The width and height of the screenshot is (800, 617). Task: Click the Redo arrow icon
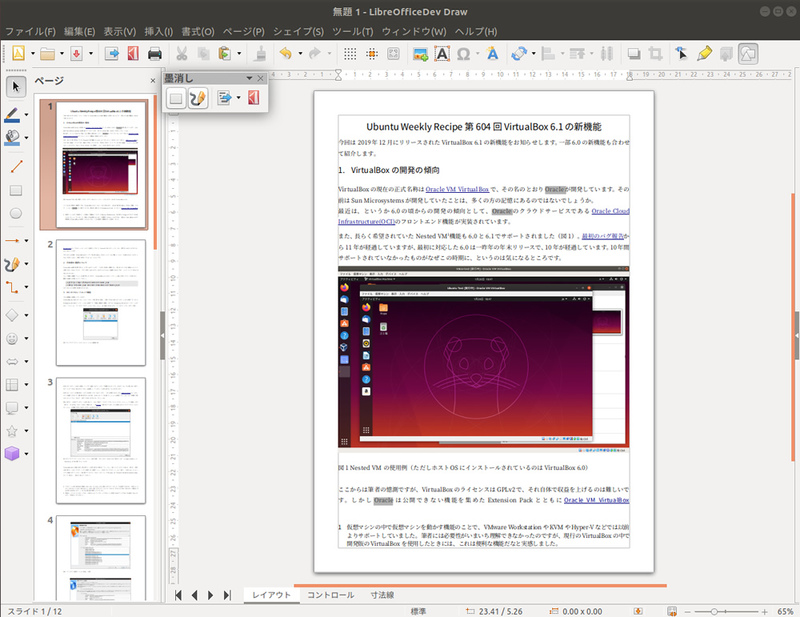tap(315, 53)
